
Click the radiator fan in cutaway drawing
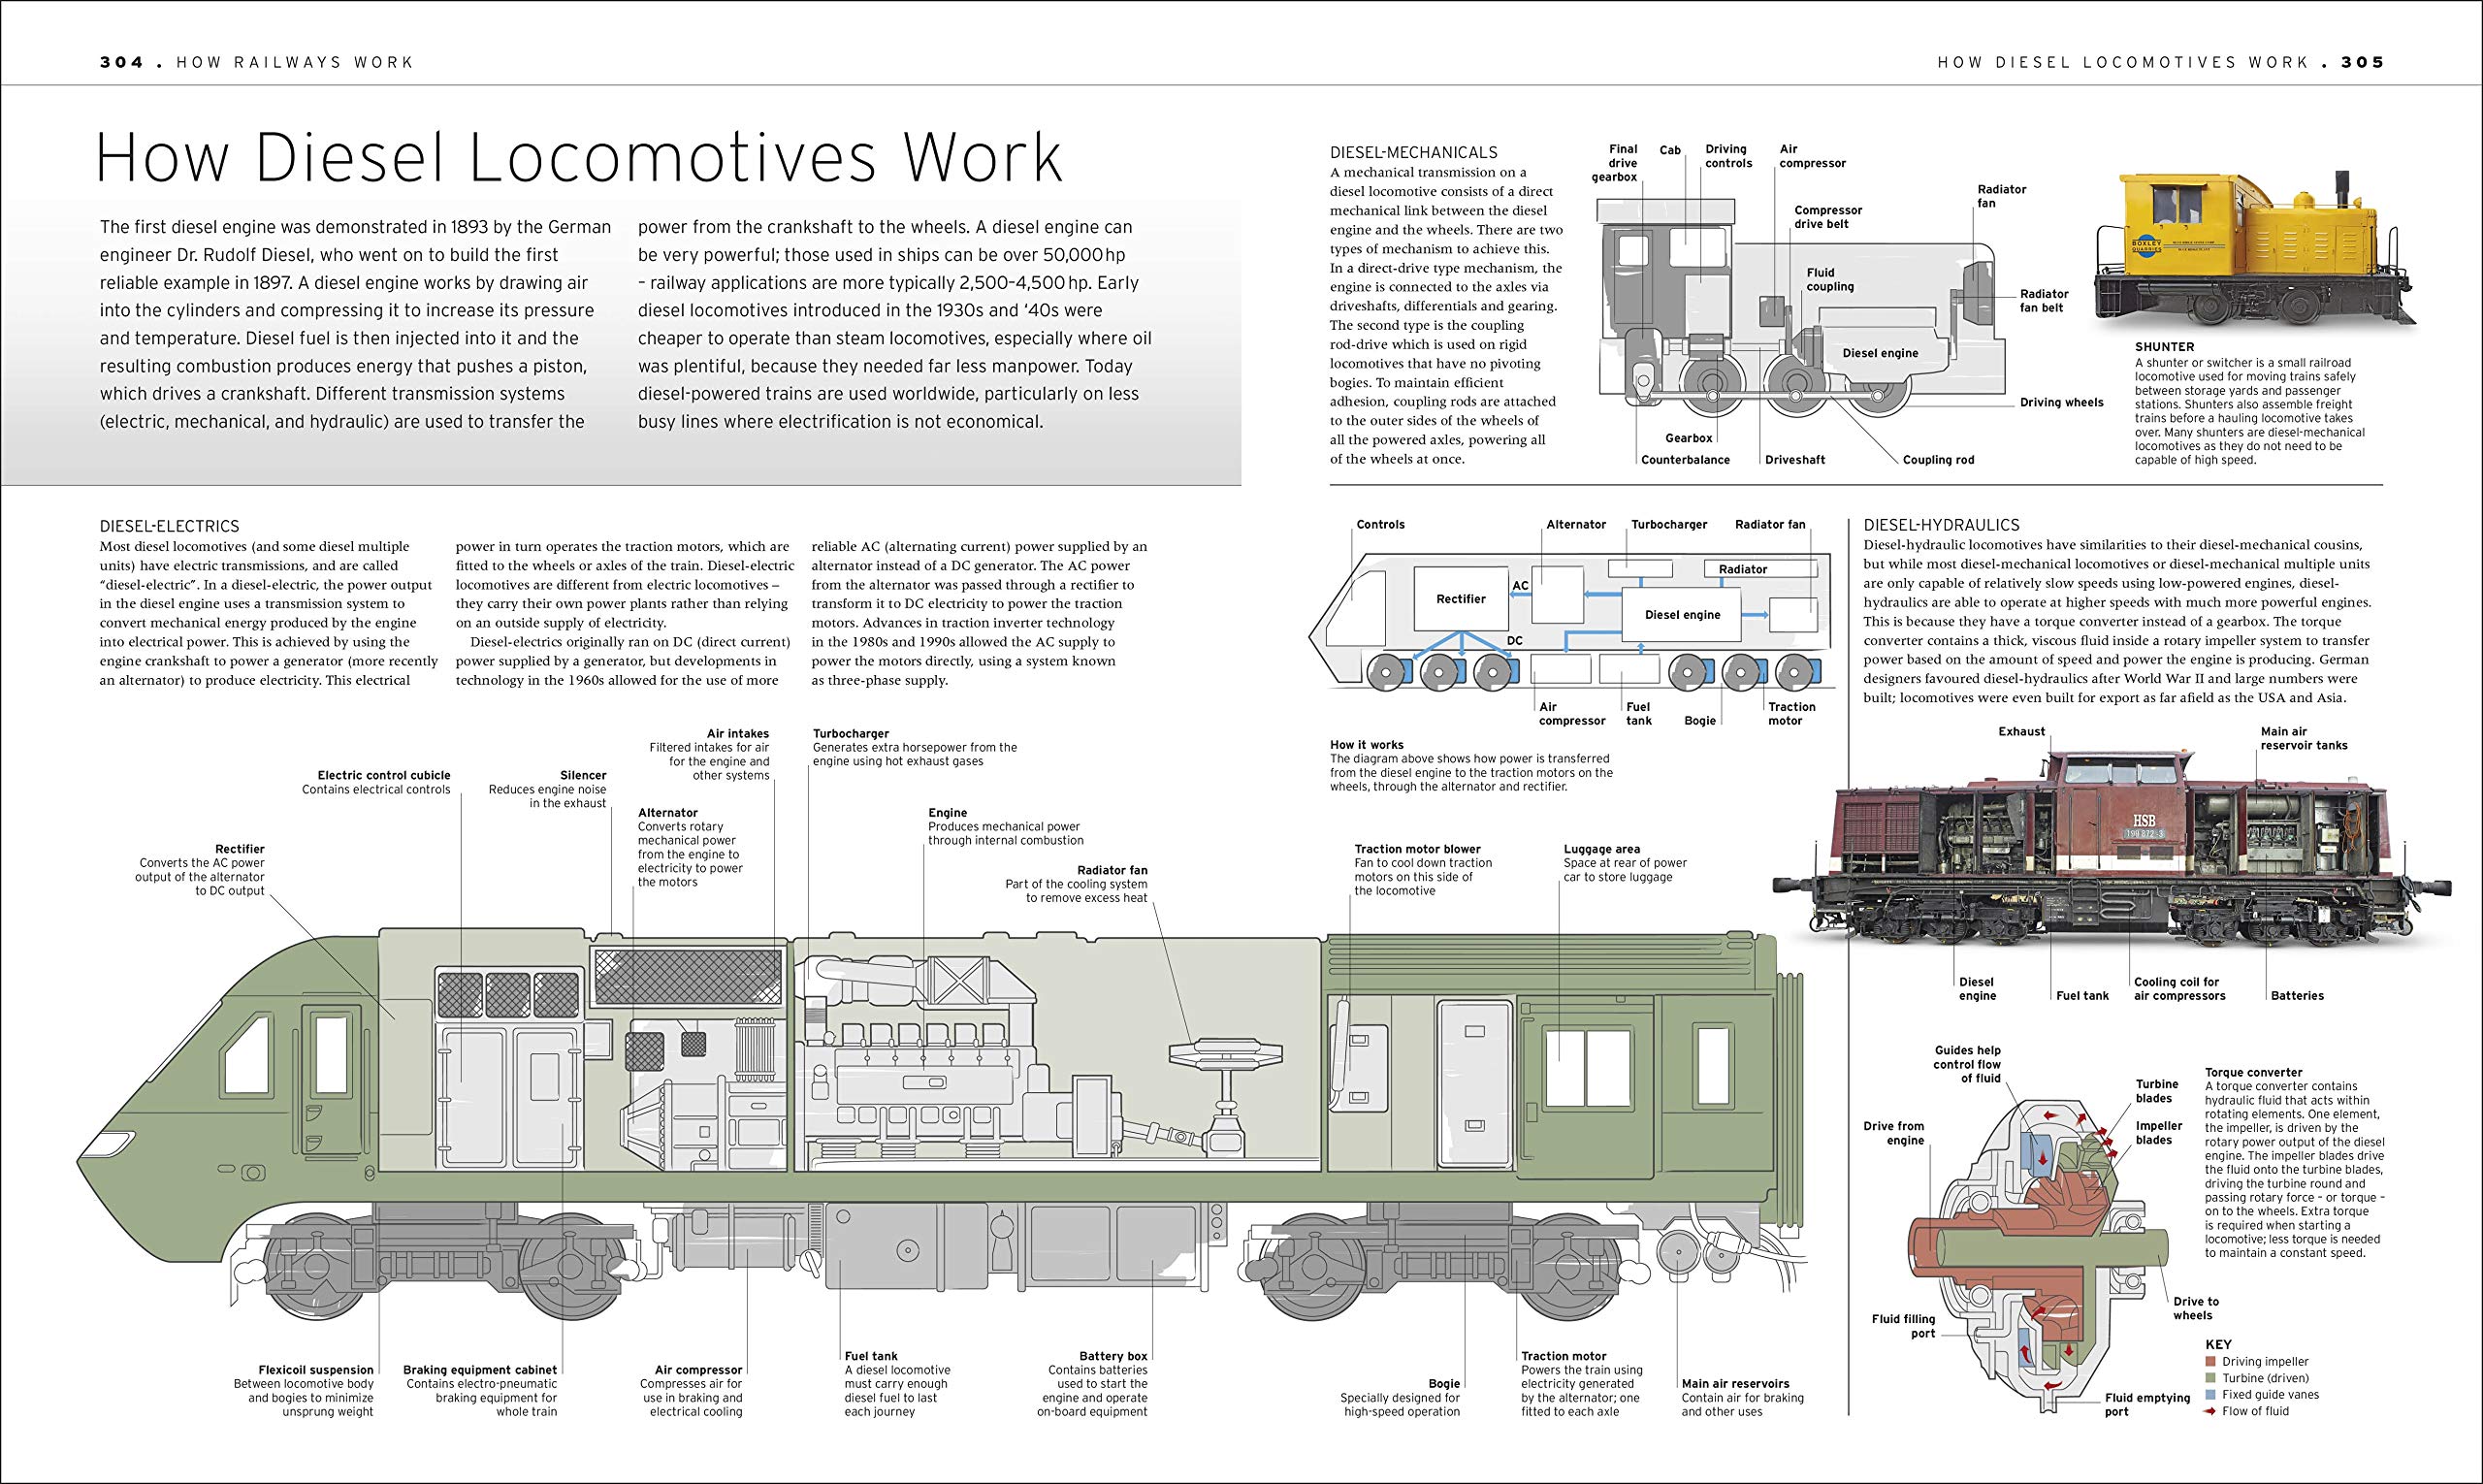(x=1225, y=1056)
